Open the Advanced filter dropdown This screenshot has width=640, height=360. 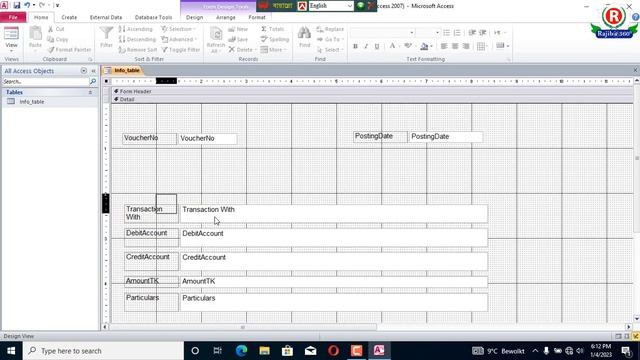[x=179, y=39]
